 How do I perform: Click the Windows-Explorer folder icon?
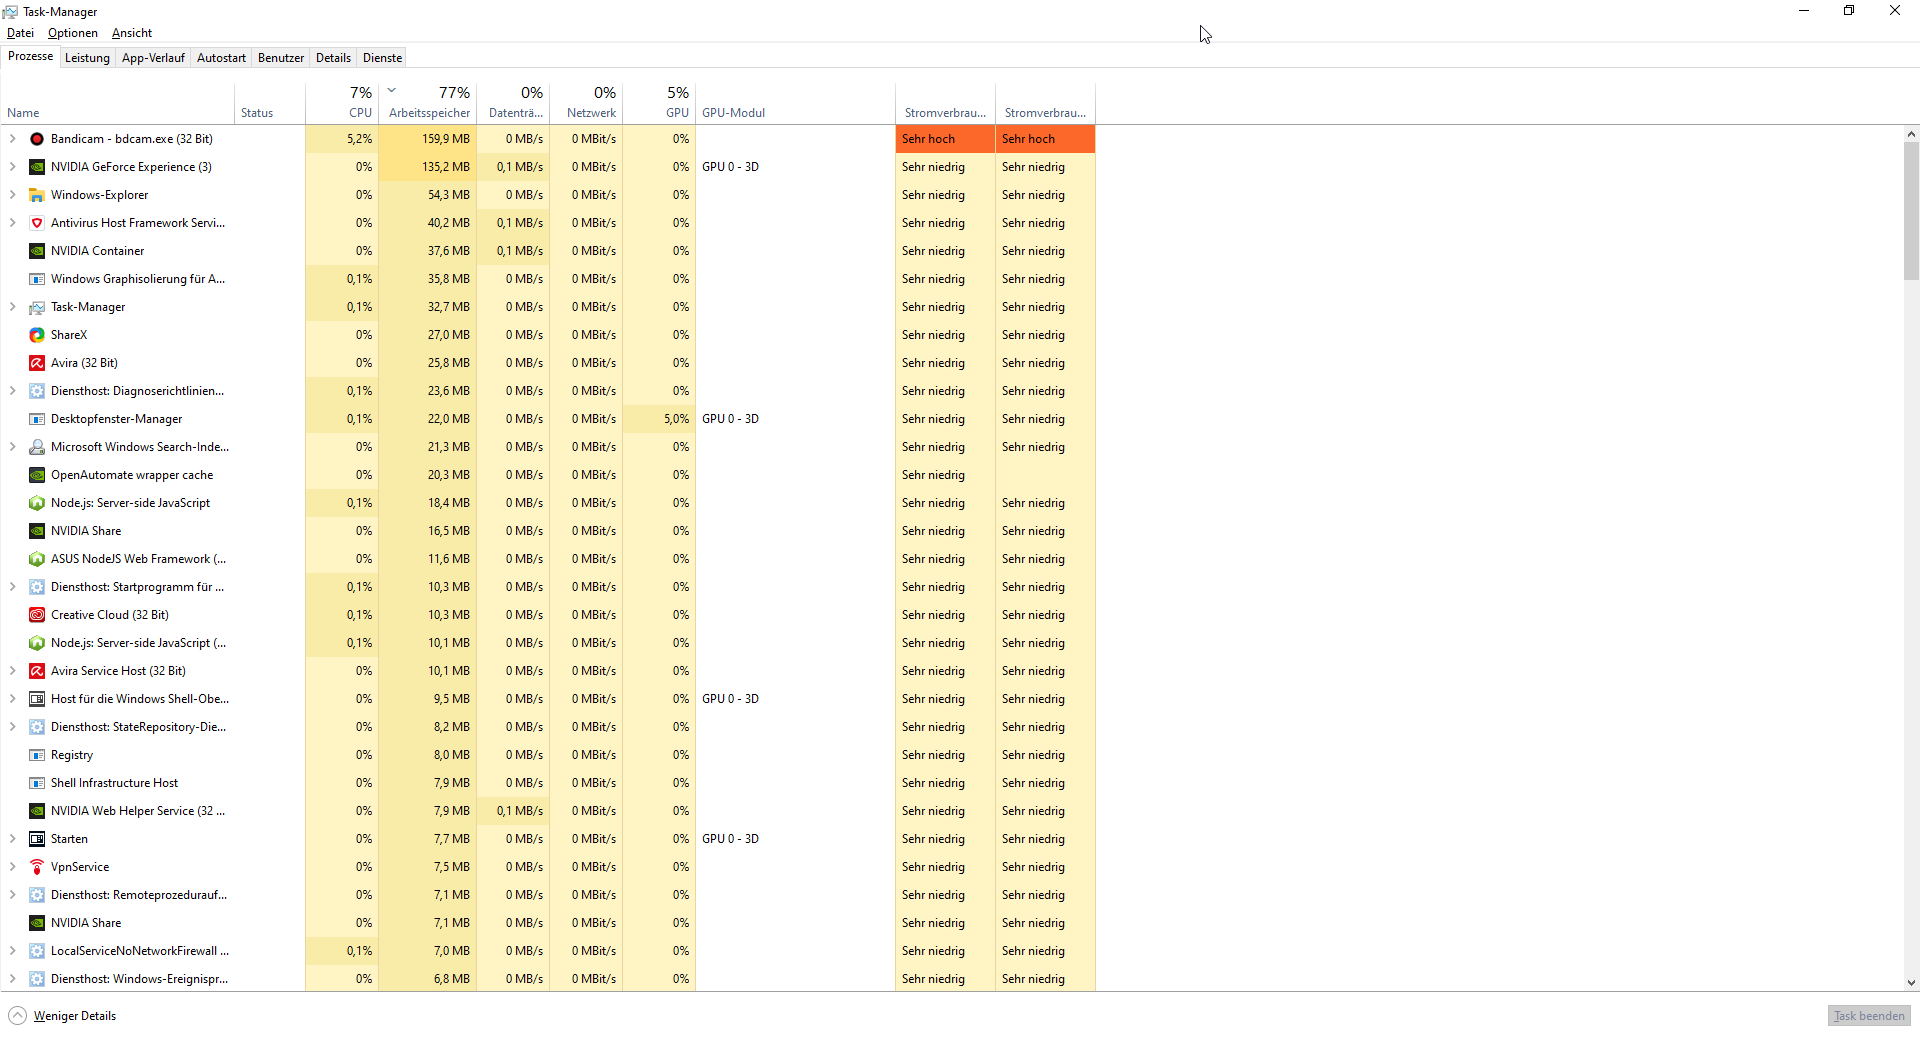37,195
